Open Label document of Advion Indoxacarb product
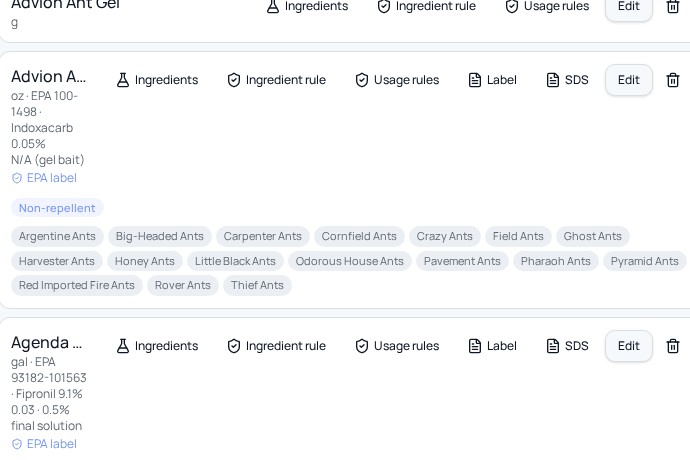Viewport: 690px width, 460px height. pyautogui.click(x=492, y=80)
